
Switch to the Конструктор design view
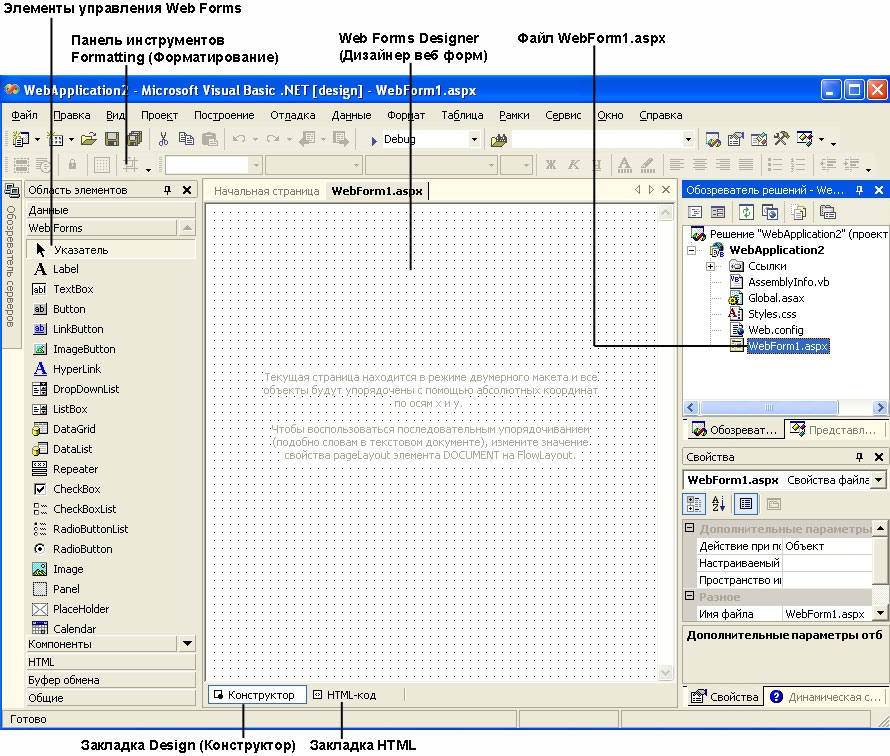pos(257,695)
